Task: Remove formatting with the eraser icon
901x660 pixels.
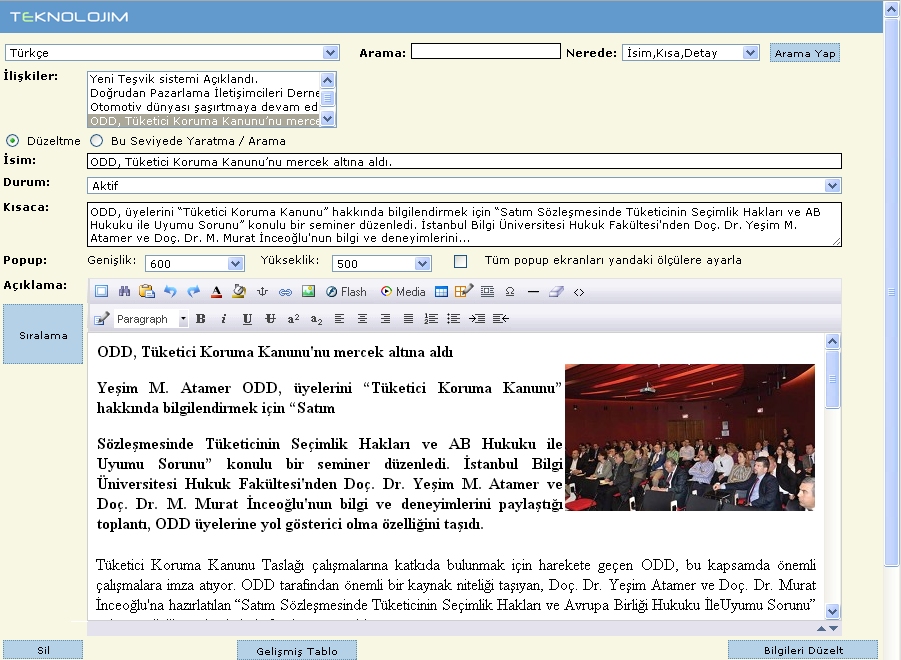Action: click(556, 292)
